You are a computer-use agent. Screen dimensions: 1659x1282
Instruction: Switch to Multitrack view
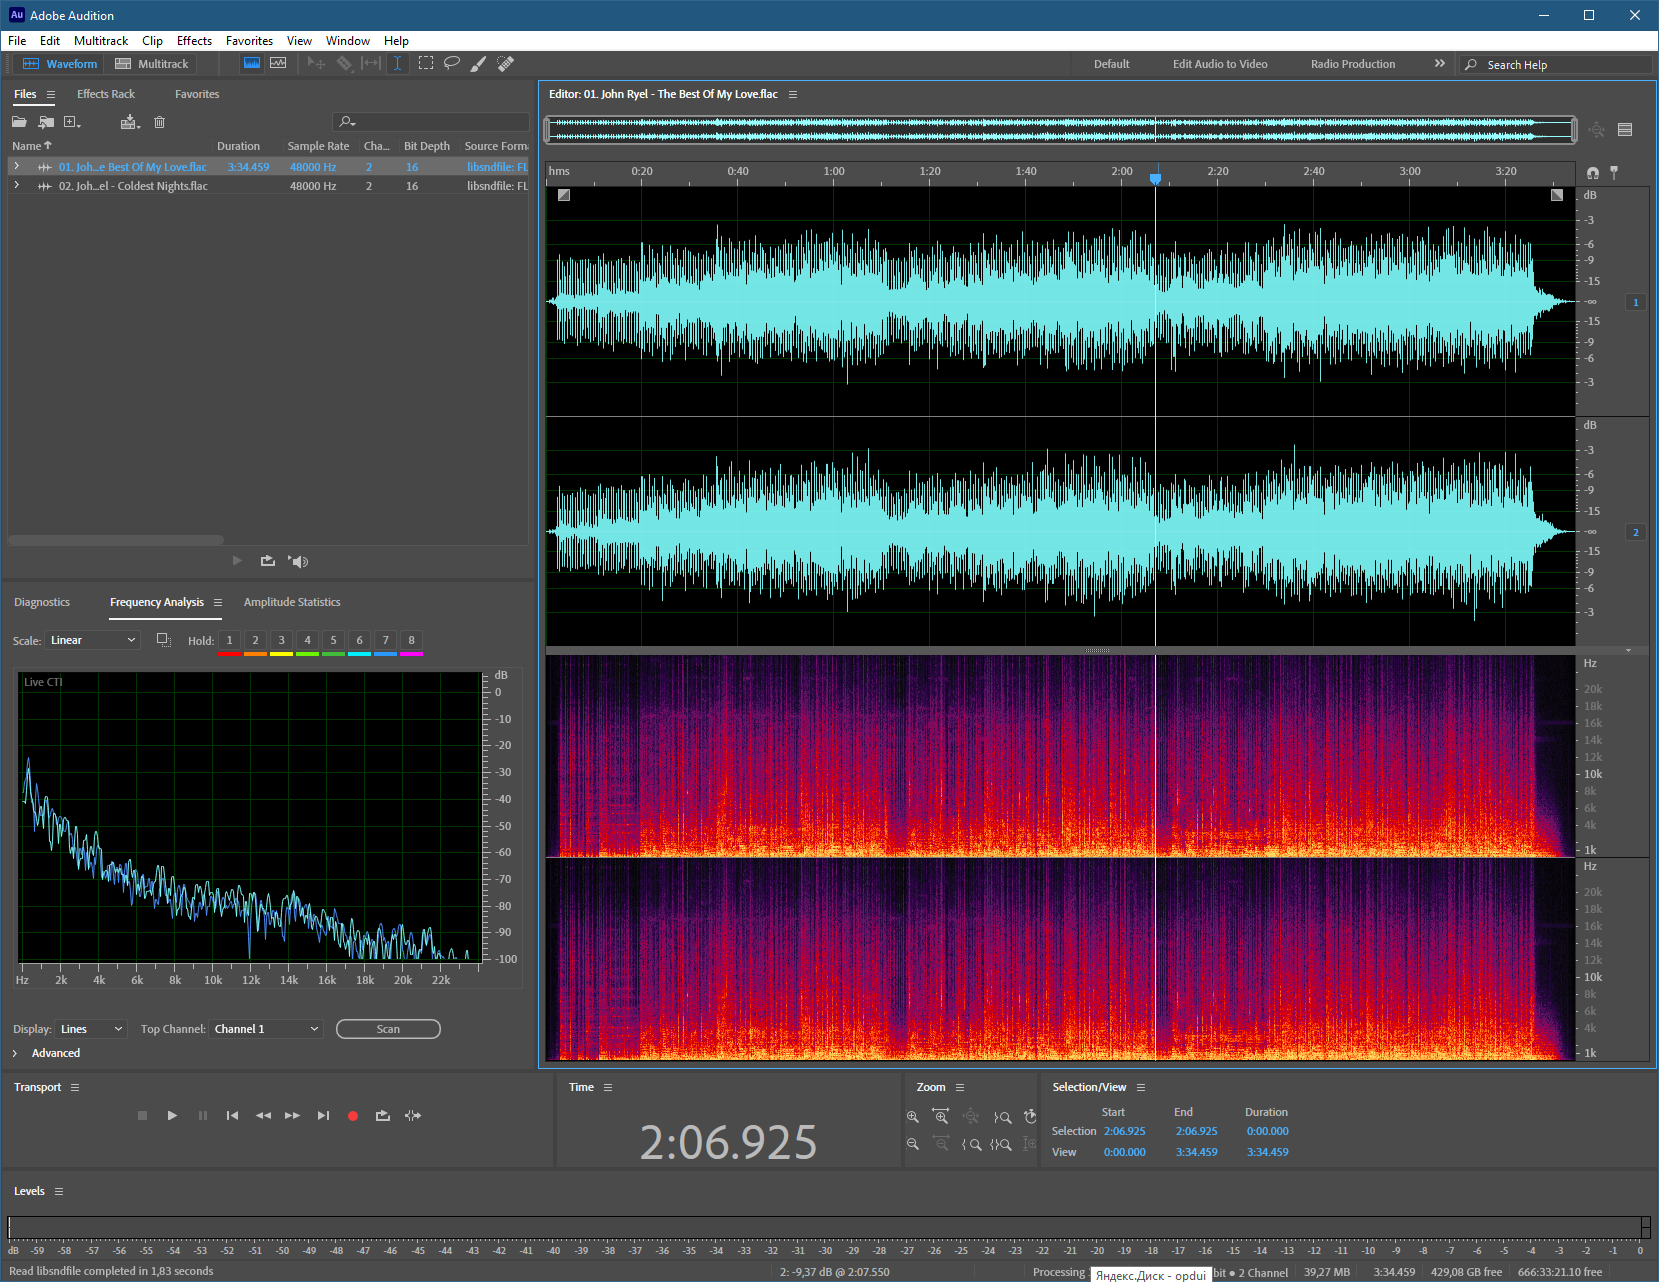click(x=152, y=64)
